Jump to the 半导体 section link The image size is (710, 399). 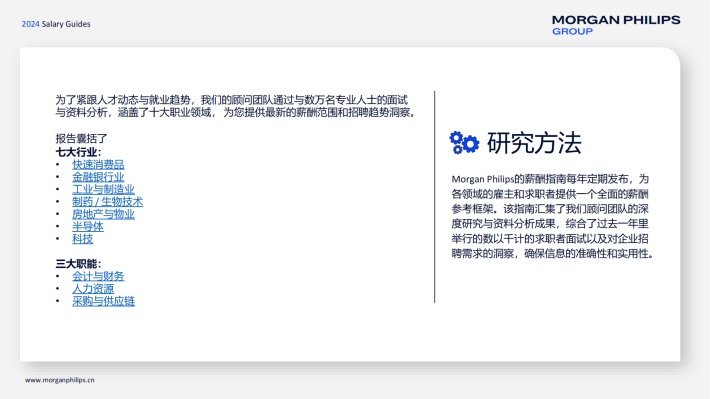click(88, 226)
